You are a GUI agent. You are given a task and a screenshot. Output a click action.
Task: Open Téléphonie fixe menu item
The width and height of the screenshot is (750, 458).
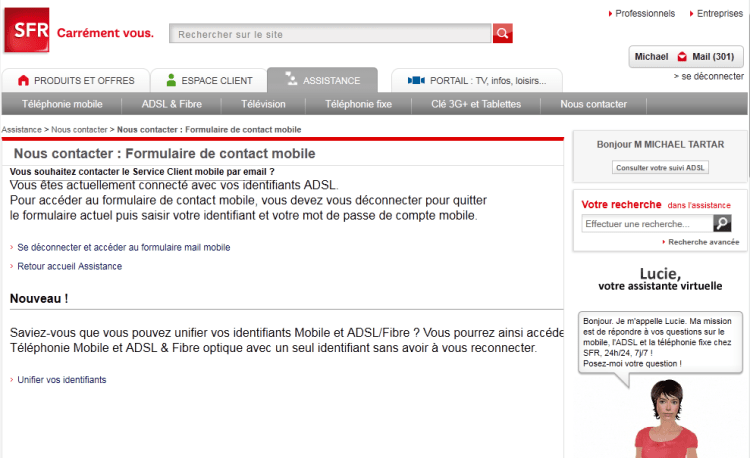[x=358, y=104]
